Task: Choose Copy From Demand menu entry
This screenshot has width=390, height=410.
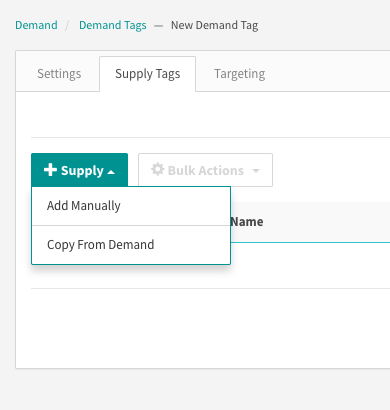Action: click(x=131, y=245)
